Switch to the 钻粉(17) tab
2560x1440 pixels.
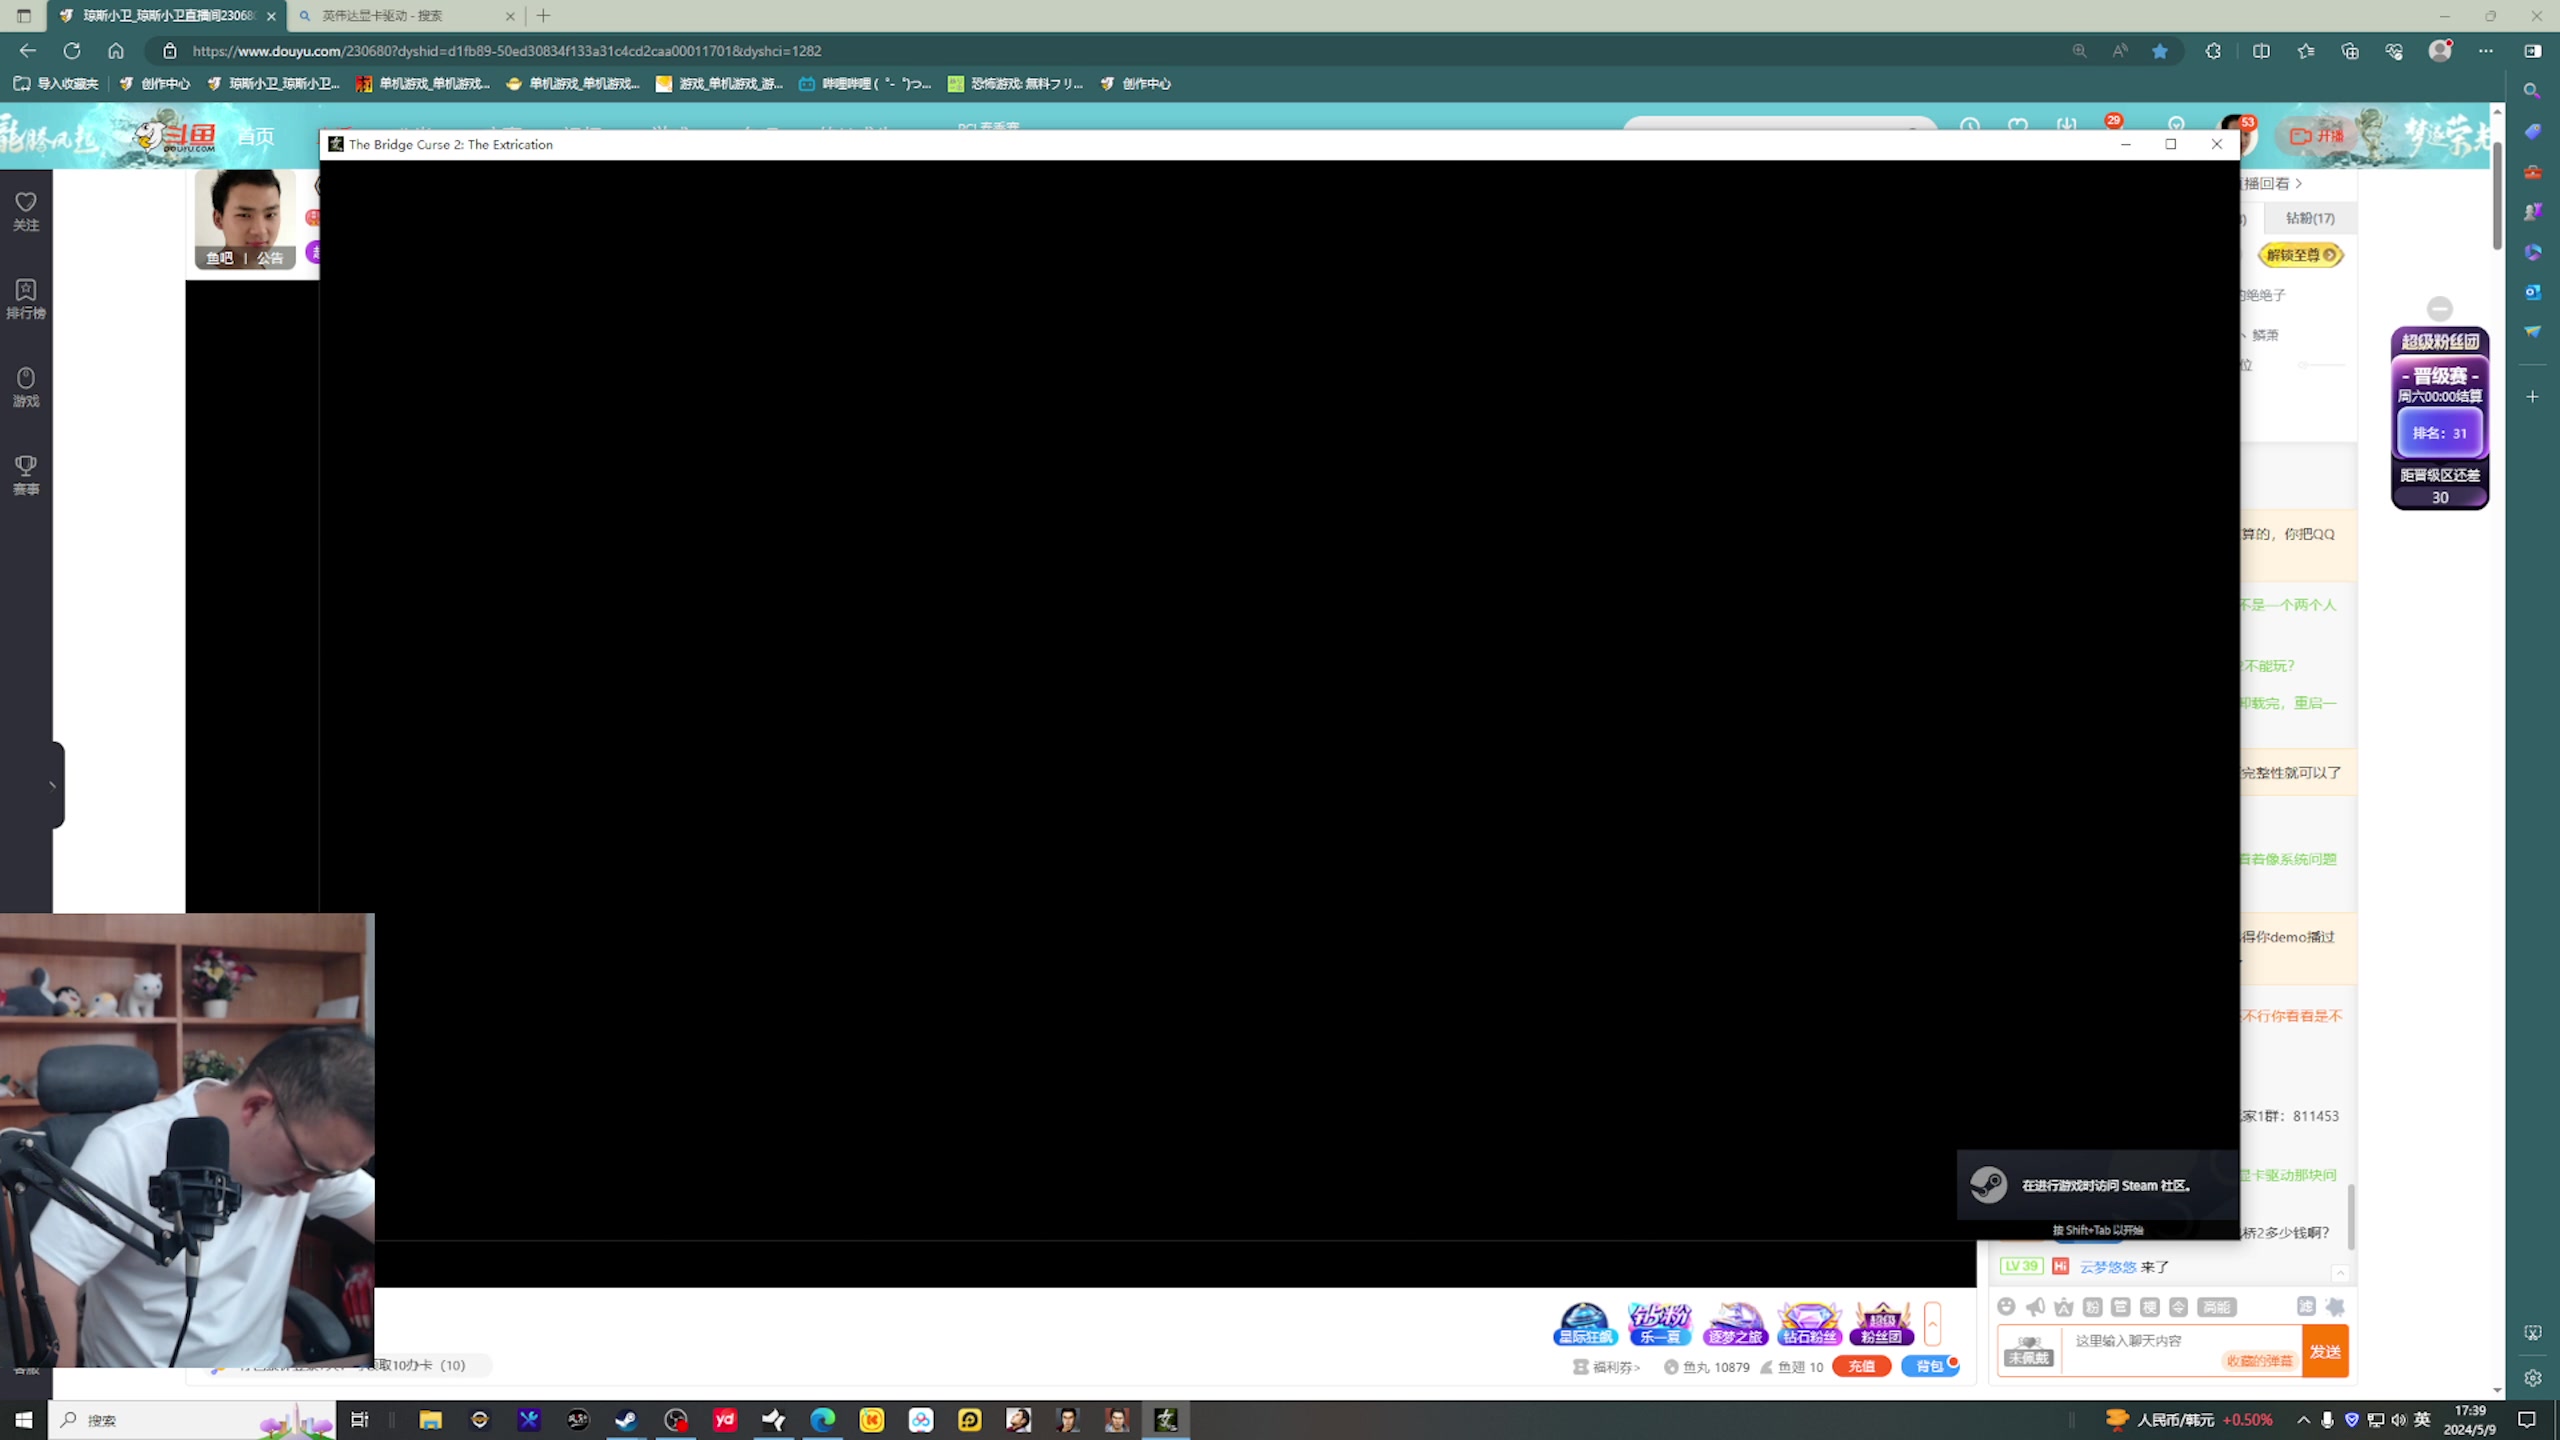click(2310, 218)
